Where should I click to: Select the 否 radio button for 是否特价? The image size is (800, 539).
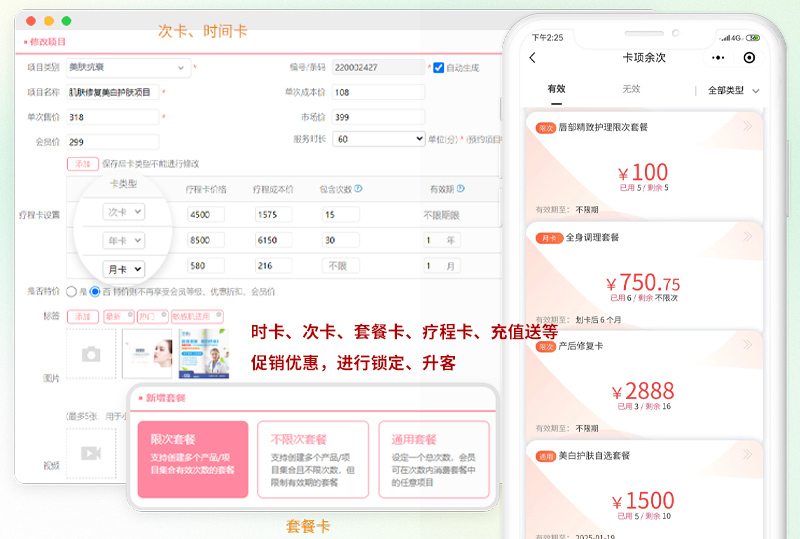point(95,292)
